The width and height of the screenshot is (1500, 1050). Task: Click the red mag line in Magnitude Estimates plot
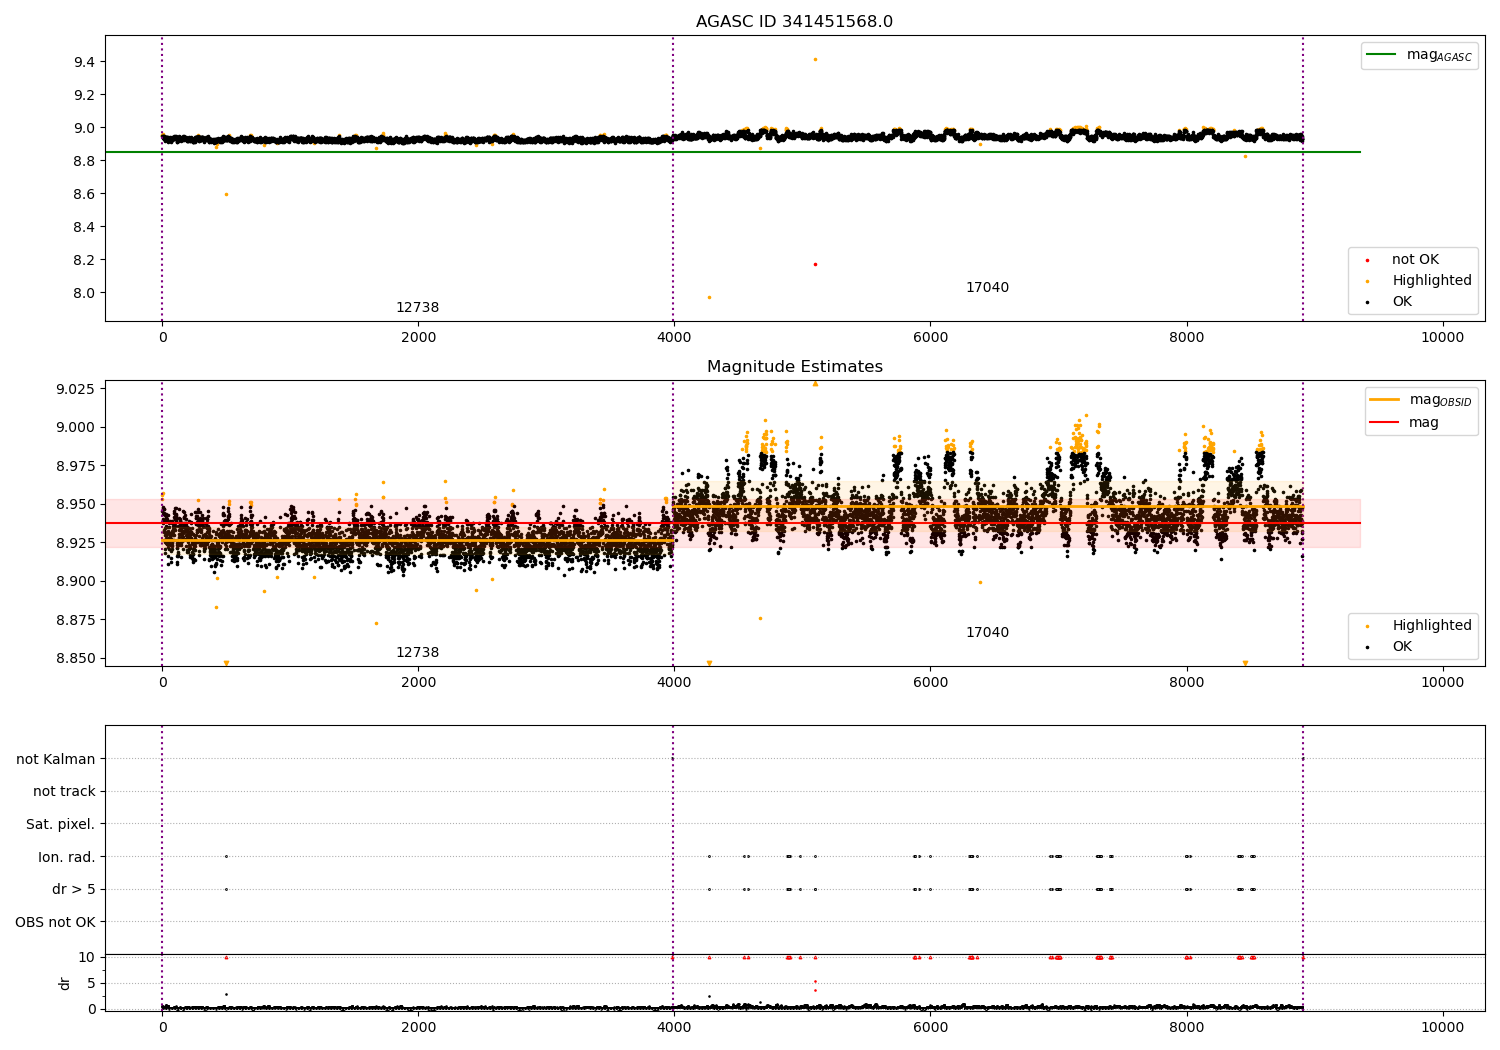(x=732, y=523)
